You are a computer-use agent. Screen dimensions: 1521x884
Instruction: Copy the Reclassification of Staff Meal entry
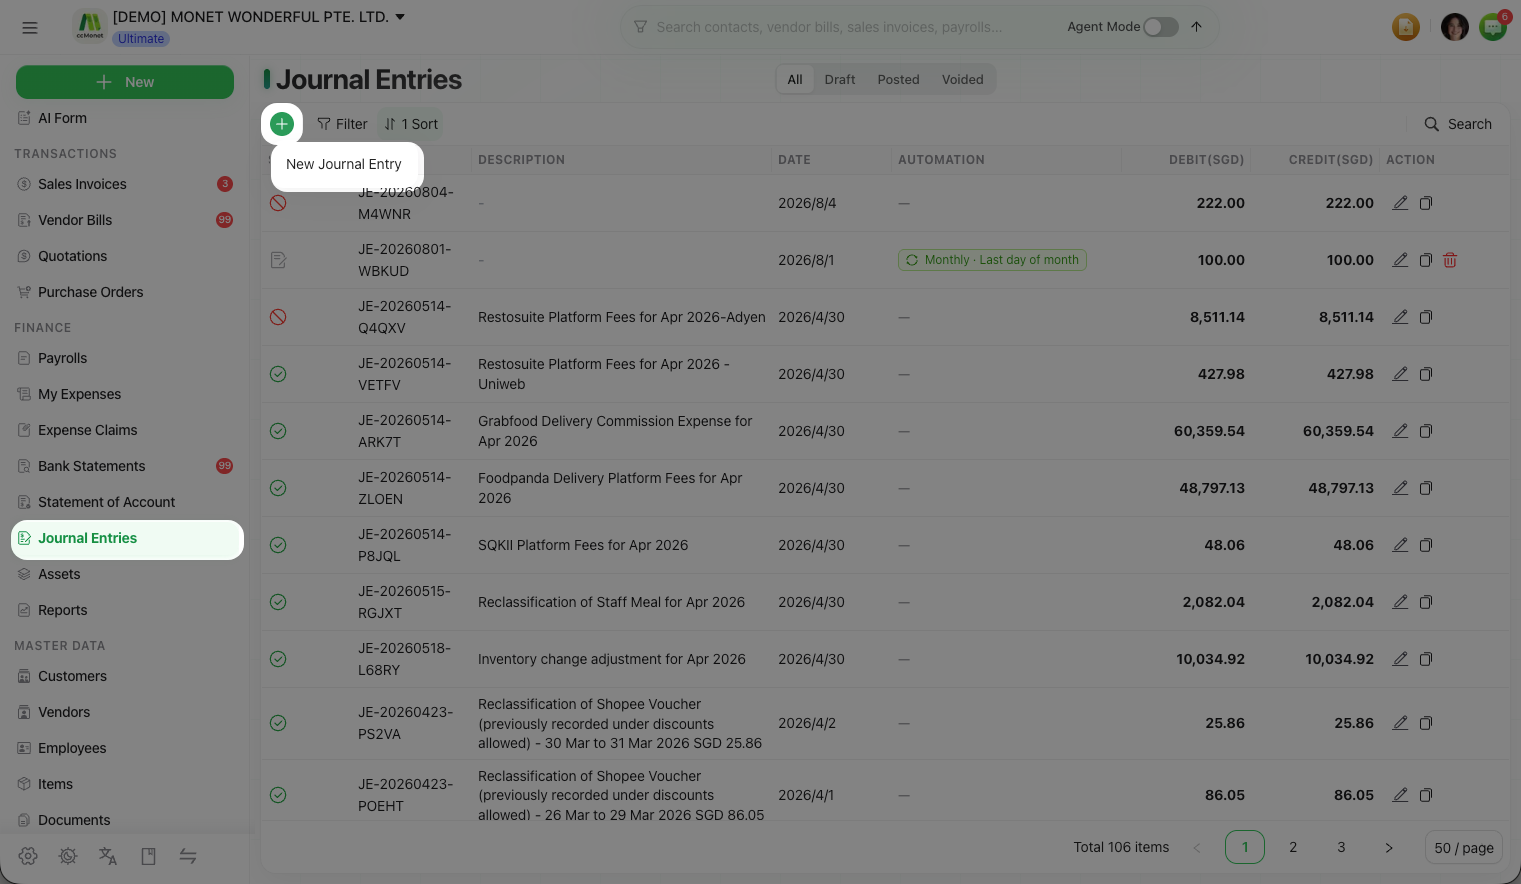(1426, 602)
